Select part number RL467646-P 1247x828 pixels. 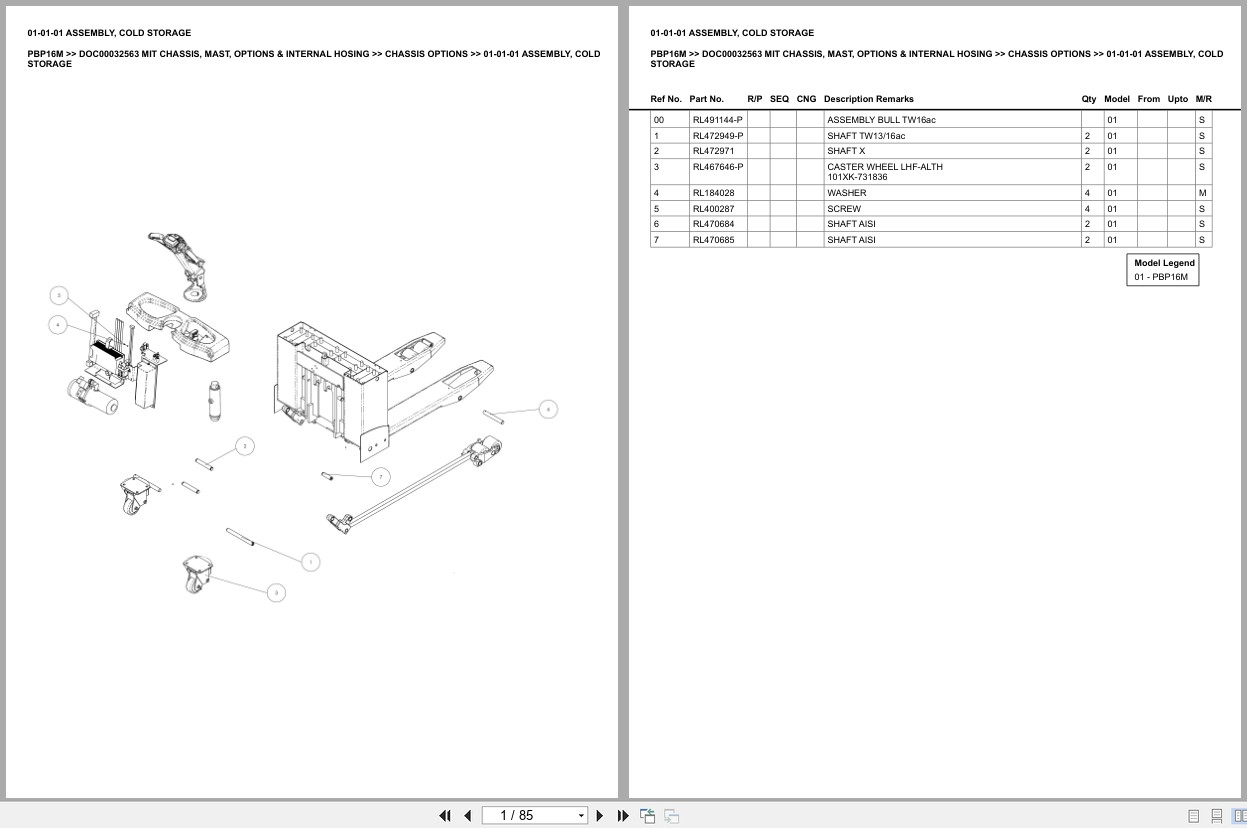[718, 167]
